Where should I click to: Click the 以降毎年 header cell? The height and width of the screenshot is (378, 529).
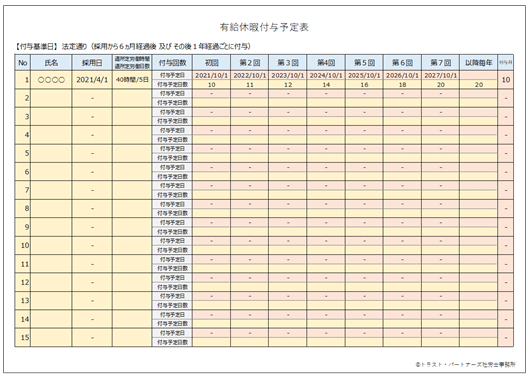point(478,62)
